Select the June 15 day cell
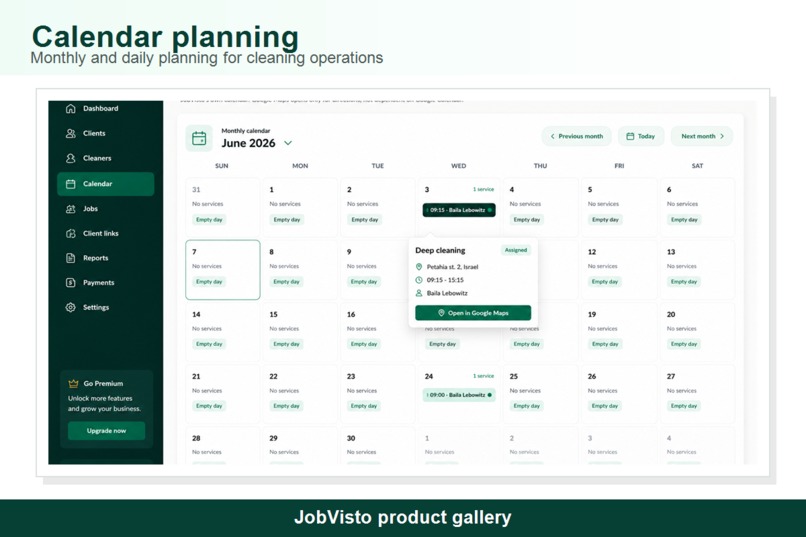 [x=300, y=332]
